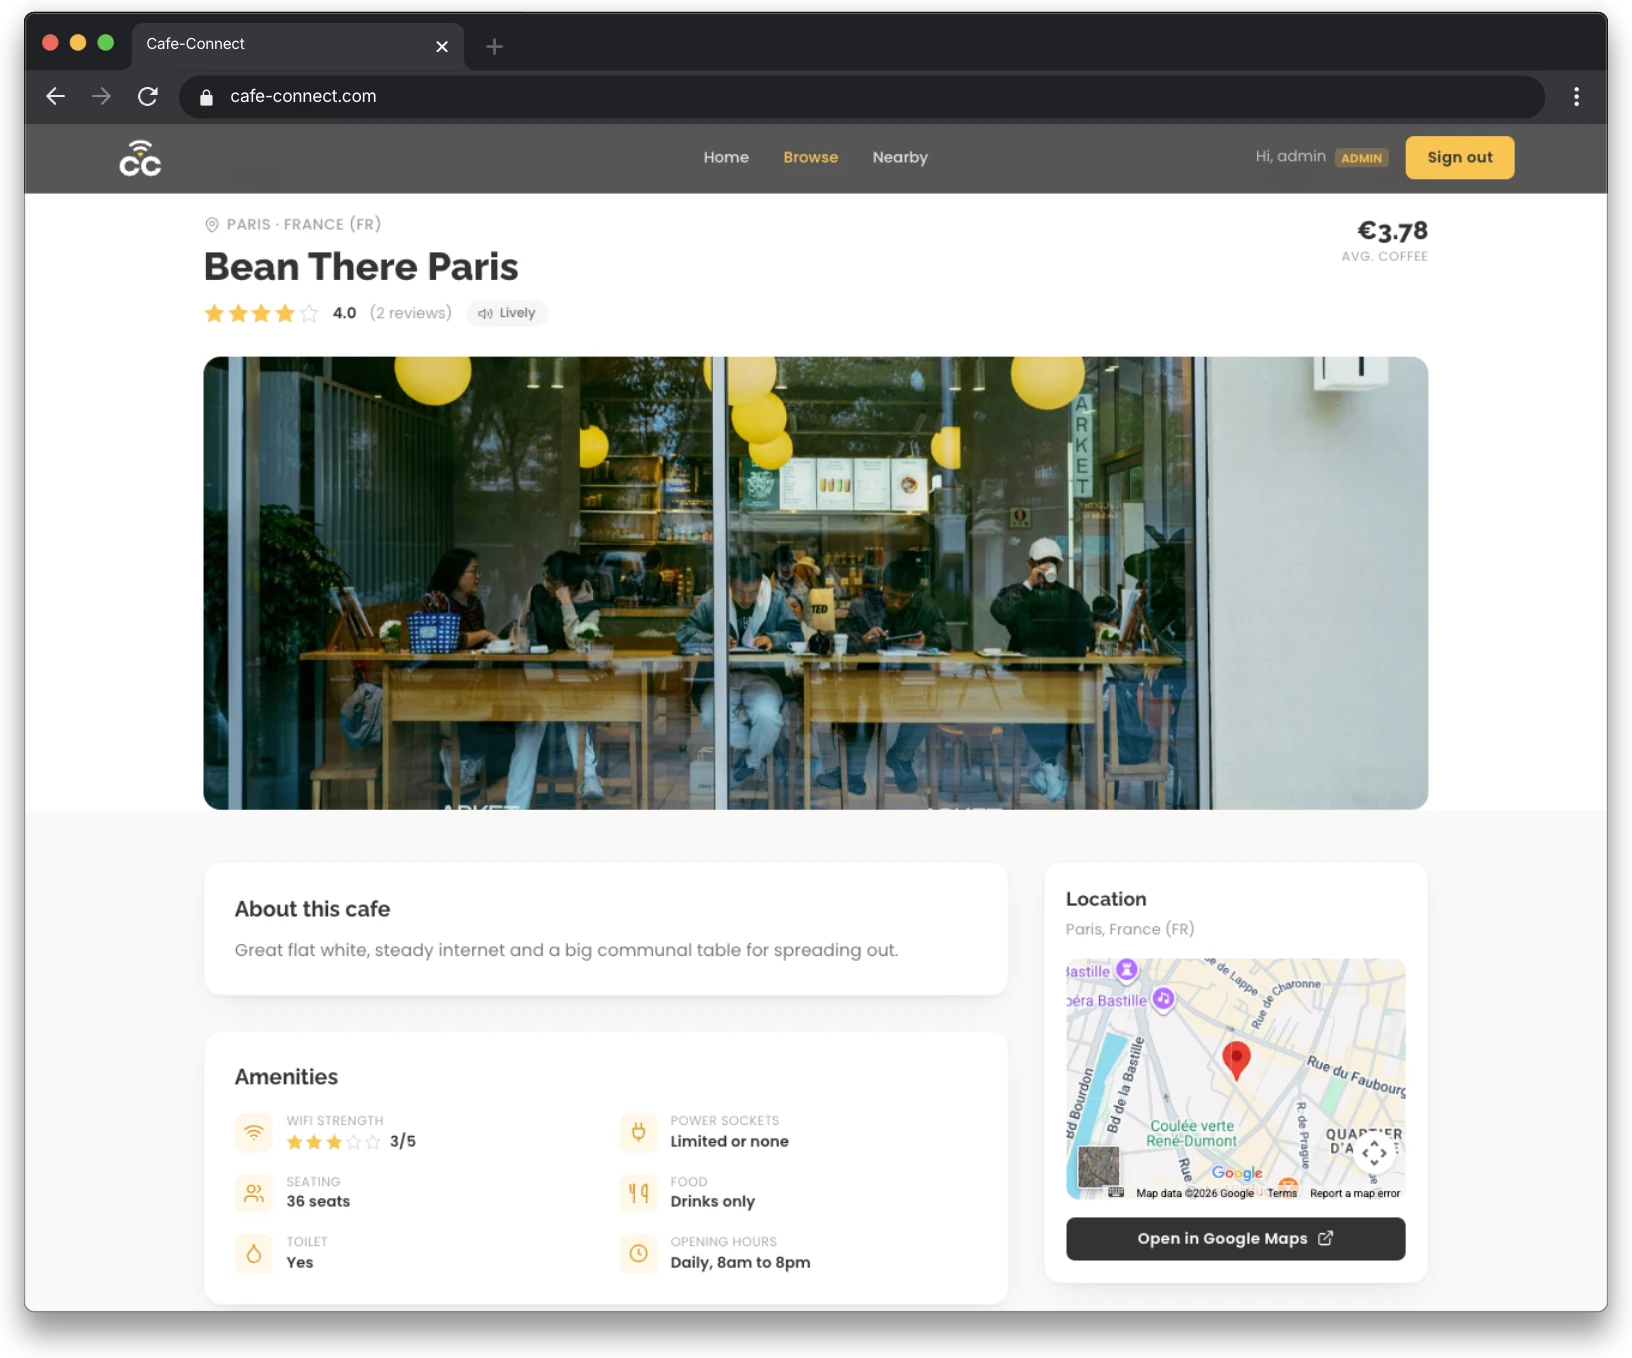Click 'Hi, admin' greeting text
The width and height of the screenshot is (1632, 1358).
click(x=1290, y=156)
